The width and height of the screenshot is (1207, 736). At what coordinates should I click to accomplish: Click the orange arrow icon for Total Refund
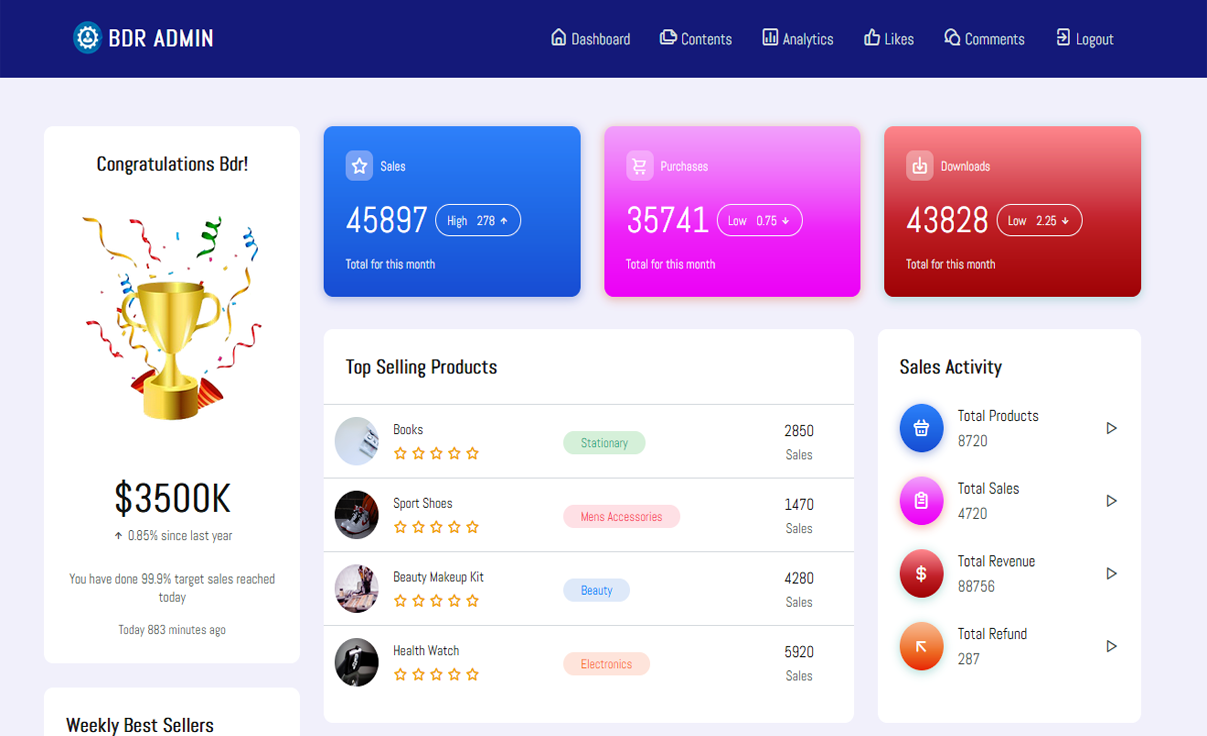[921, 646]
